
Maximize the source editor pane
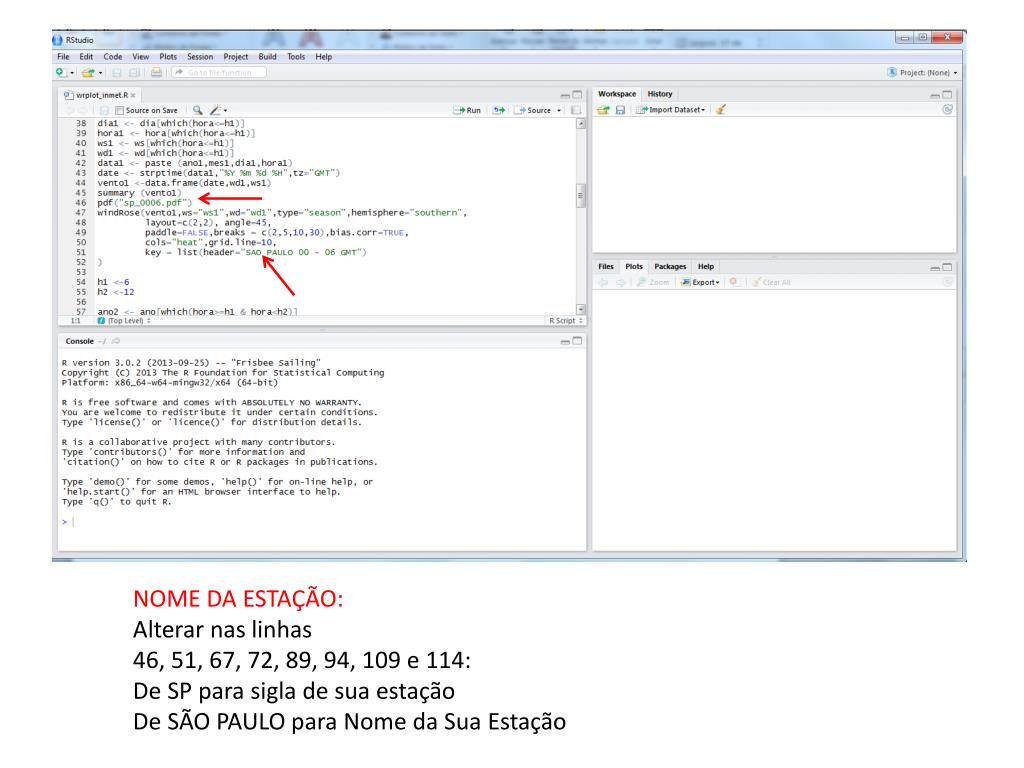577,95
